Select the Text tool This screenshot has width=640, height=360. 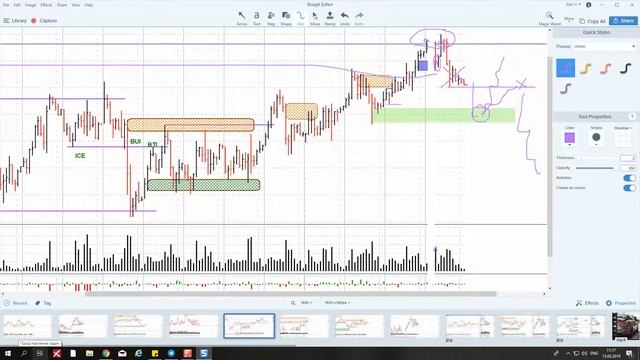click(x=256, y=18)
